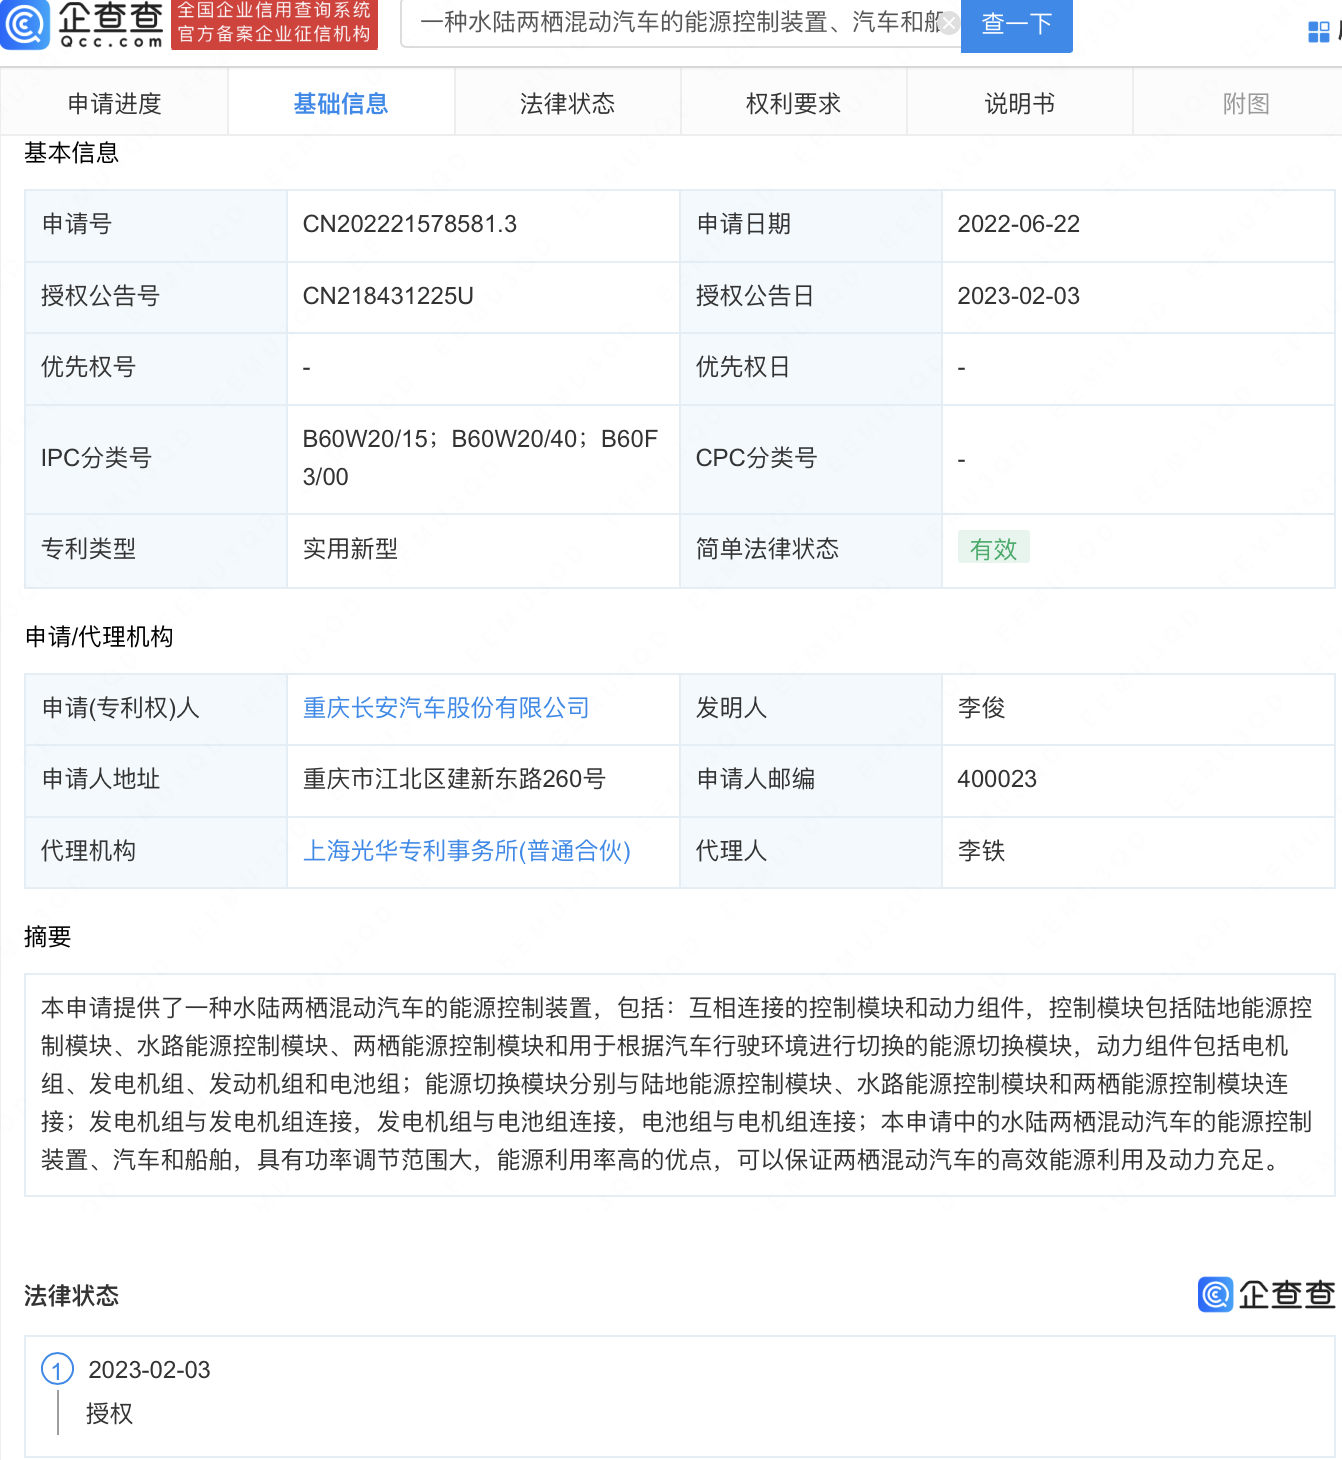The height and width of the screenshot is (1460, 1342).
Task: Click the green 有效 status badge
Action: [x=993, y=548]
